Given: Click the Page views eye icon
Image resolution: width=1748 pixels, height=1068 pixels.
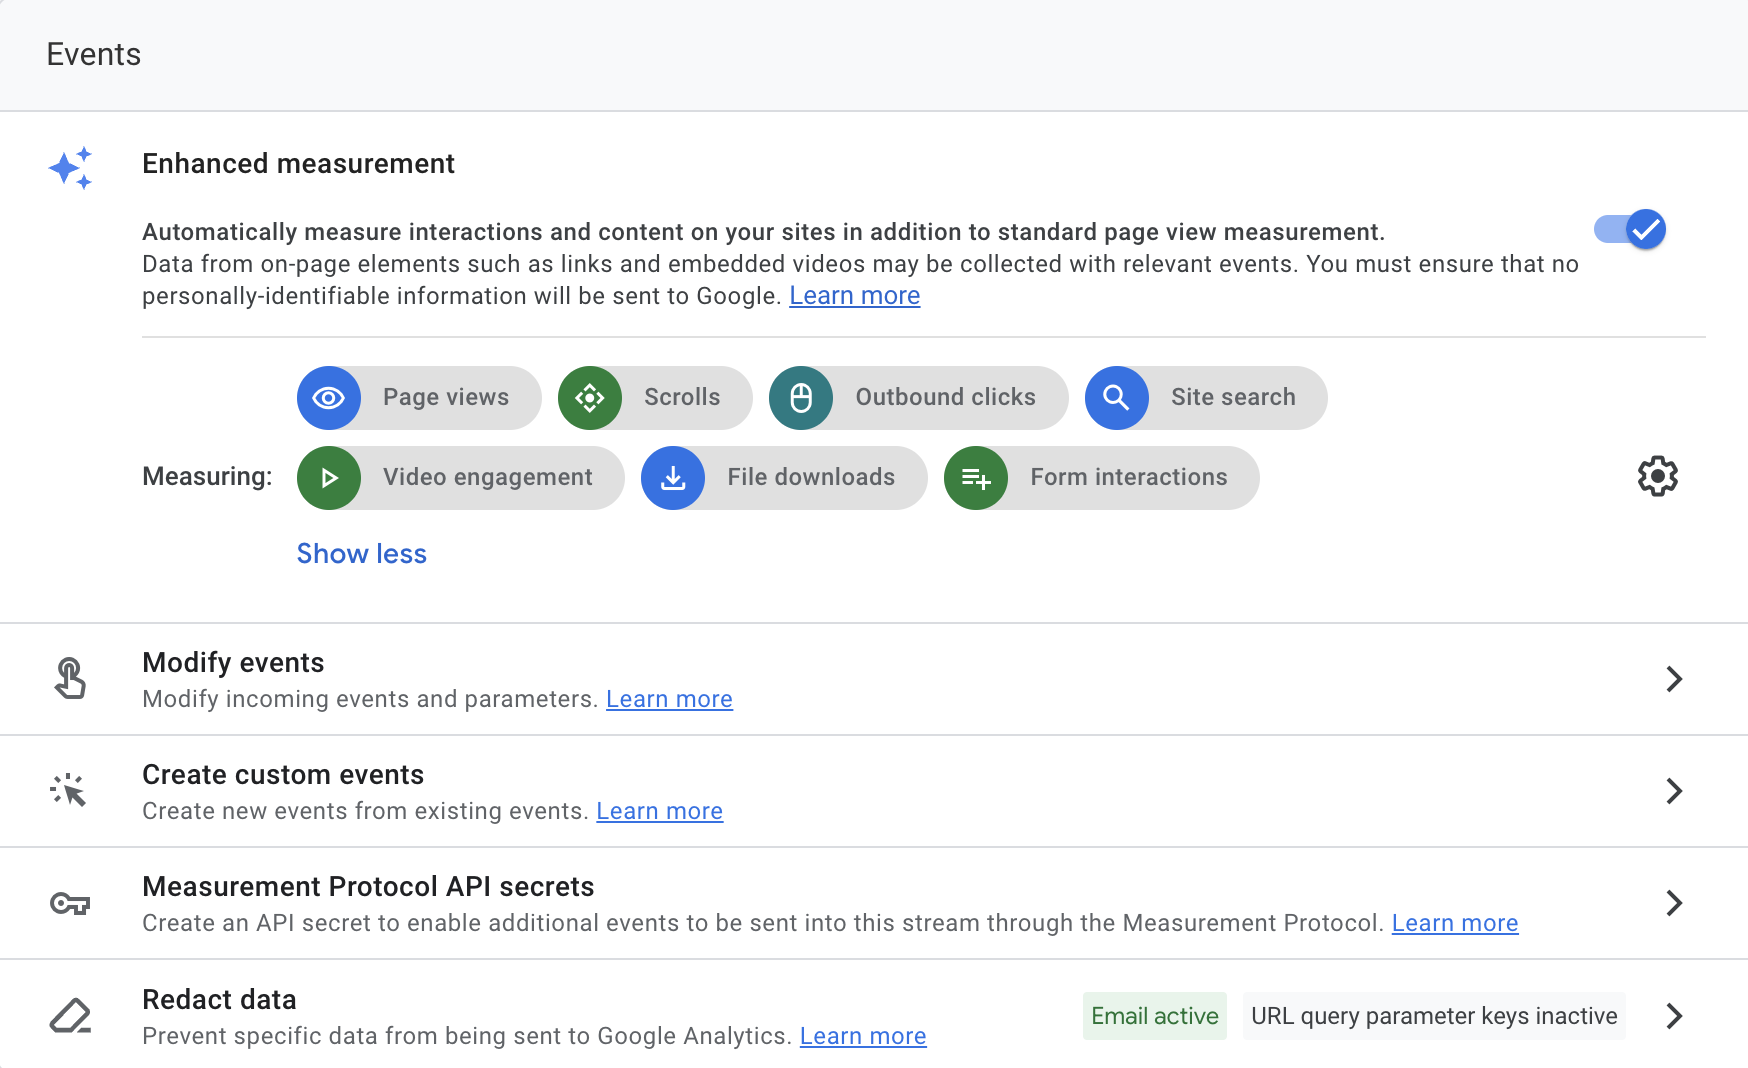Looking at the screenshot, I should click(328, 397).
